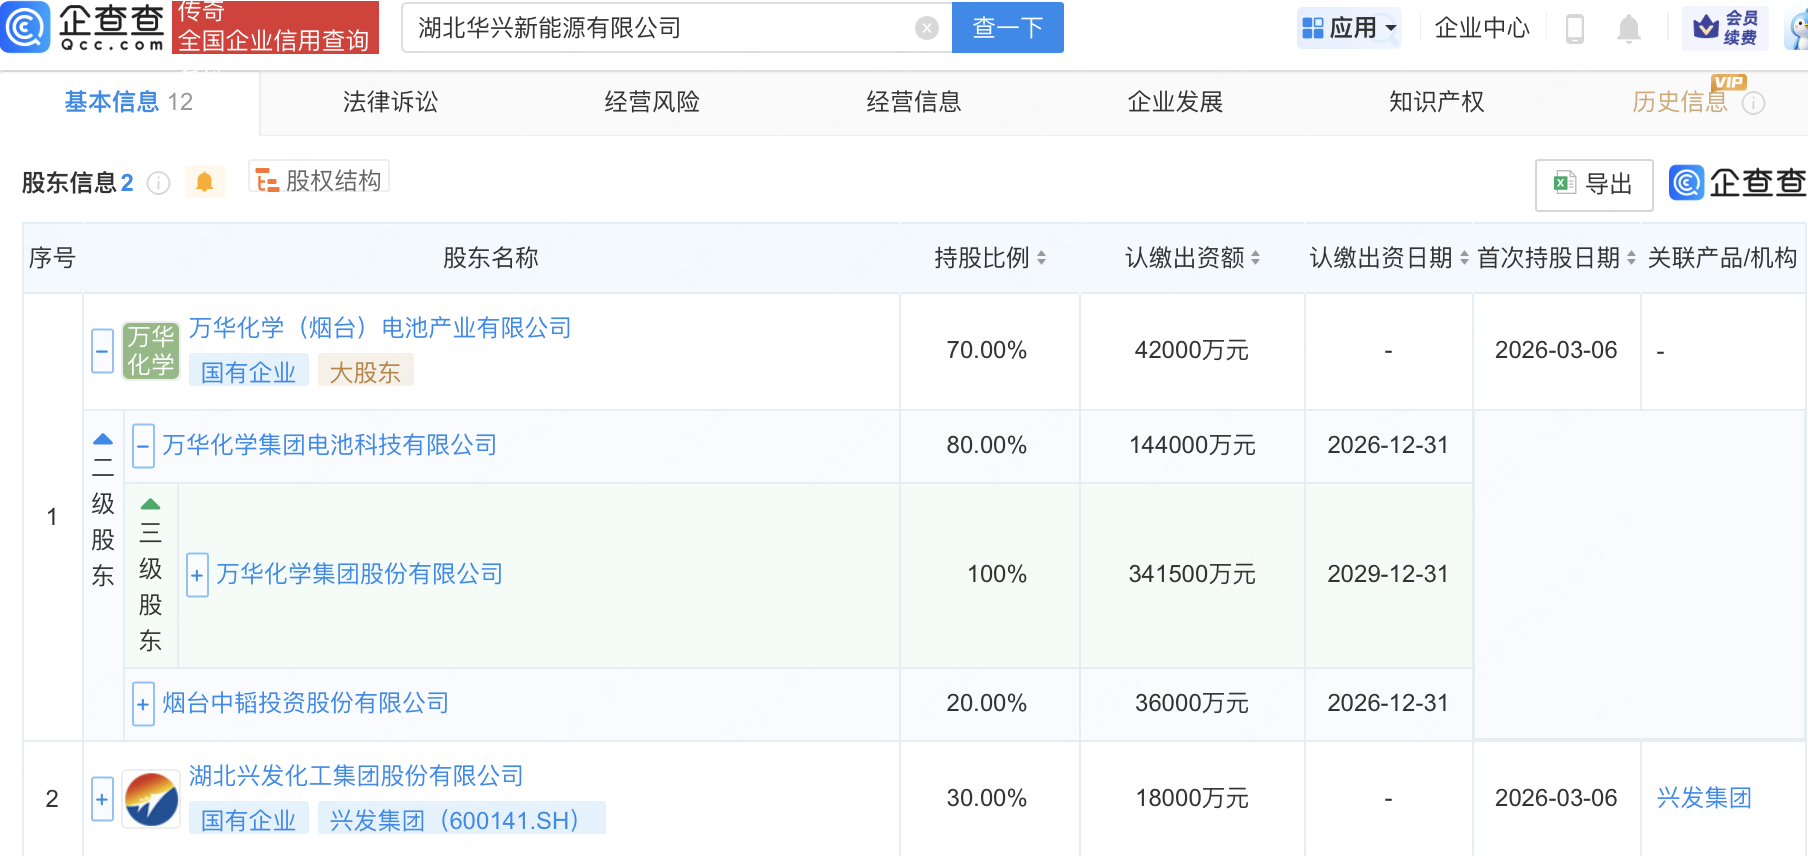Expand 万华化学集团股份有限公司 shareholders
The image size is (1808, 856).
pos(197,575)
